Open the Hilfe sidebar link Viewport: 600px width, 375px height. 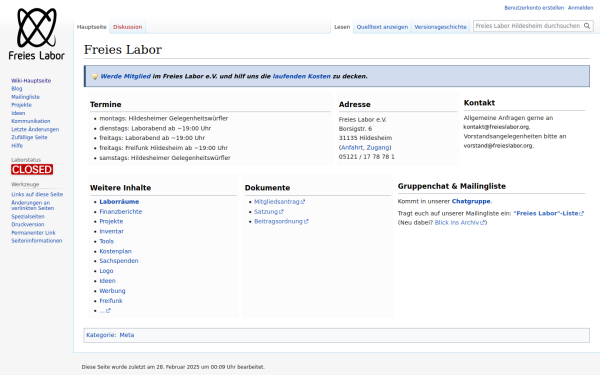point(17,146)
